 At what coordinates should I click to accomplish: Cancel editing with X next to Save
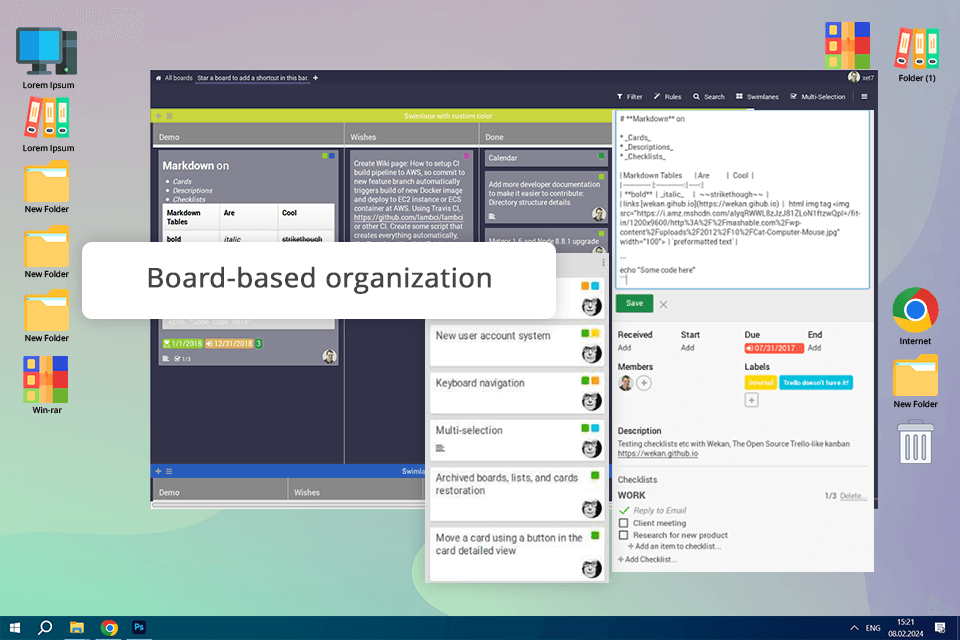point(663,304)
